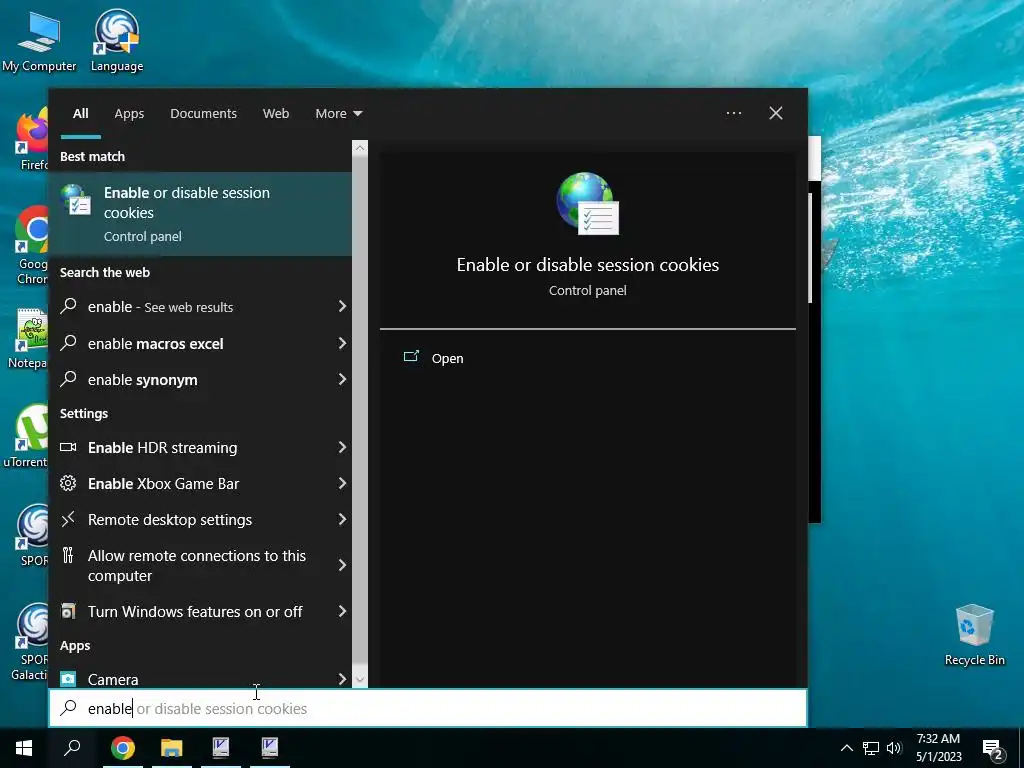This screenshot has height=768, width=1024.
Task: Open File Explorer from the taskbar
Action: pyautogui.click(x=172, y=748)
